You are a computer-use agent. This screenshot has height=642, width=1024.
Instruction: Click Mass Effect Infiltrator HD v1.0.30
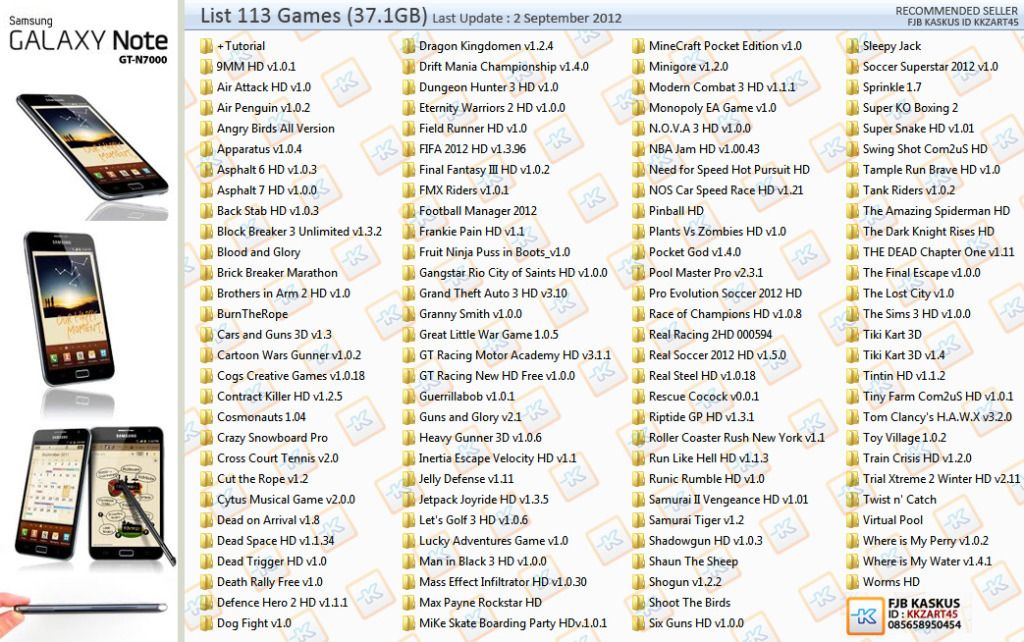(x=503, y=582)
